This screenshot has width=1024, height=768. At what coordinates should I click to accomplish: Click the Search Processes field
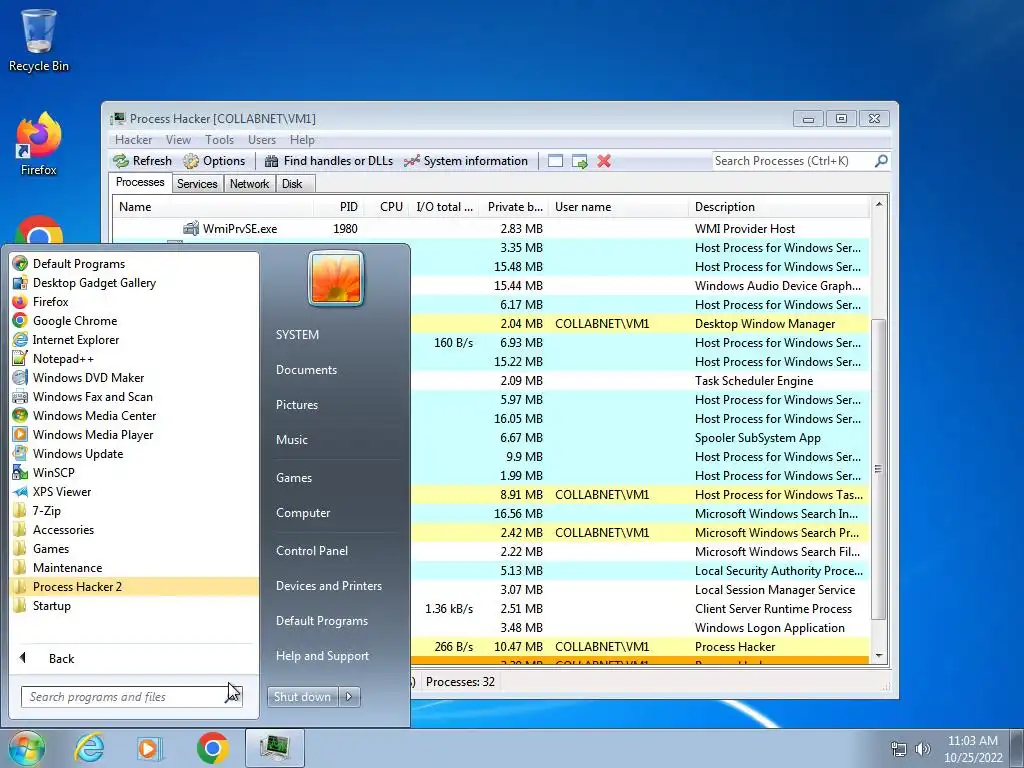tap(792, 161)
